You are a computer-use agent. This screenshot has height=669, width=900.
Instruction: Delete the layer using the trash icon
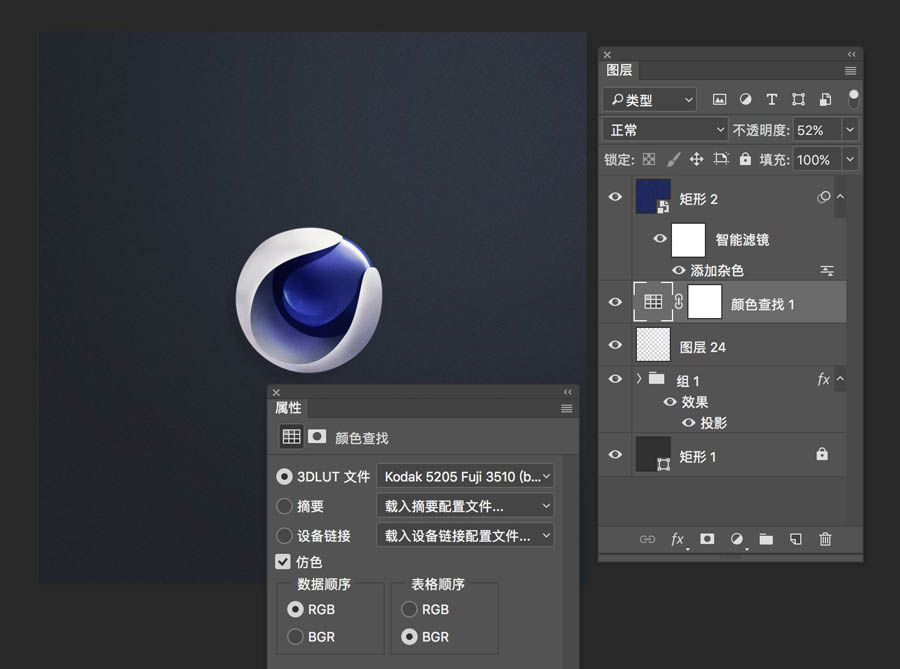[825, 539]
